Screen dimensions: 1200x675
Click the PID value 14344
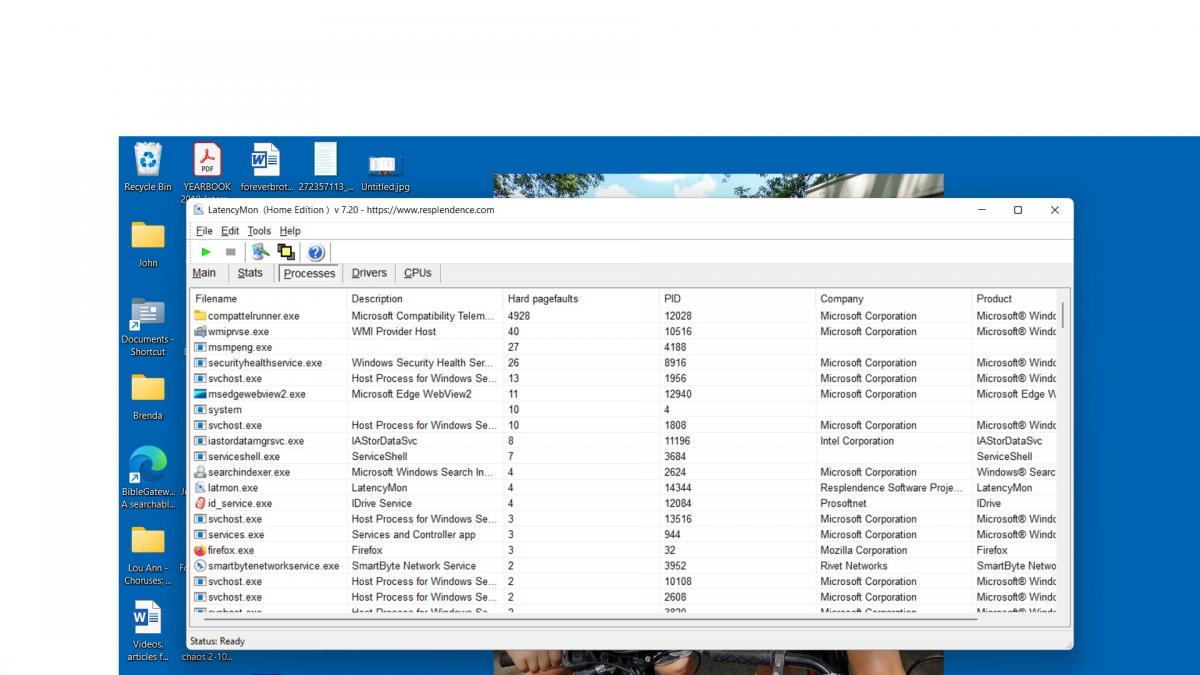click(678, 488)
